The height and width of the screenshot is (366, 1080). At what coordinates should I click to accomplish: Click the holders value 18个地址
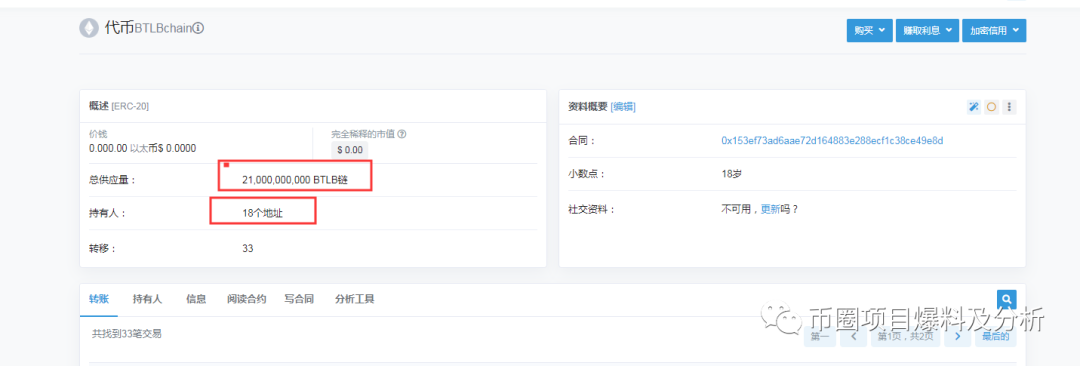(x=262, y=214)
